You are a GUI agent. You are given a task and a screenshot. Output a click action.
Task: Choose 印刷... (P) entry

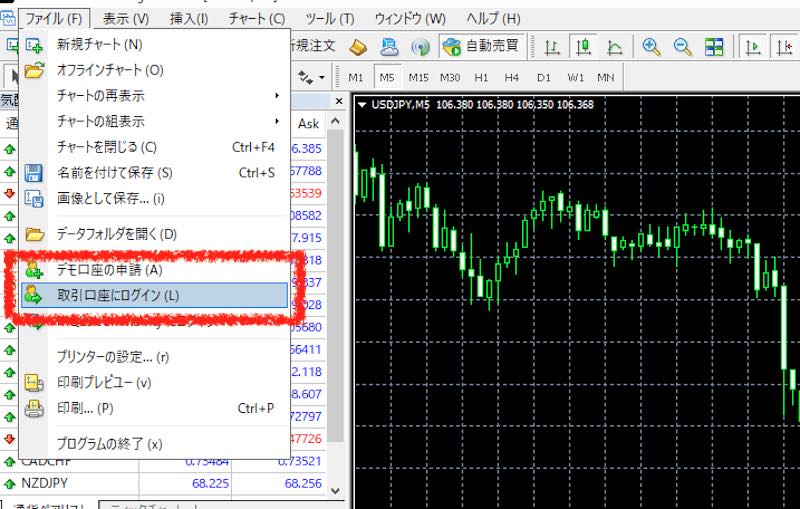click(x=155, y=408)
